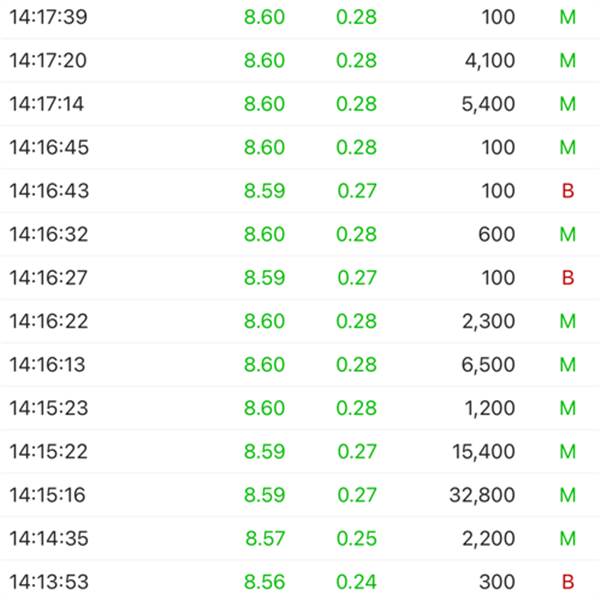Click the 8.56 price at 14:13:53
This screenshot has width=600, height=600.
point(264,582)
